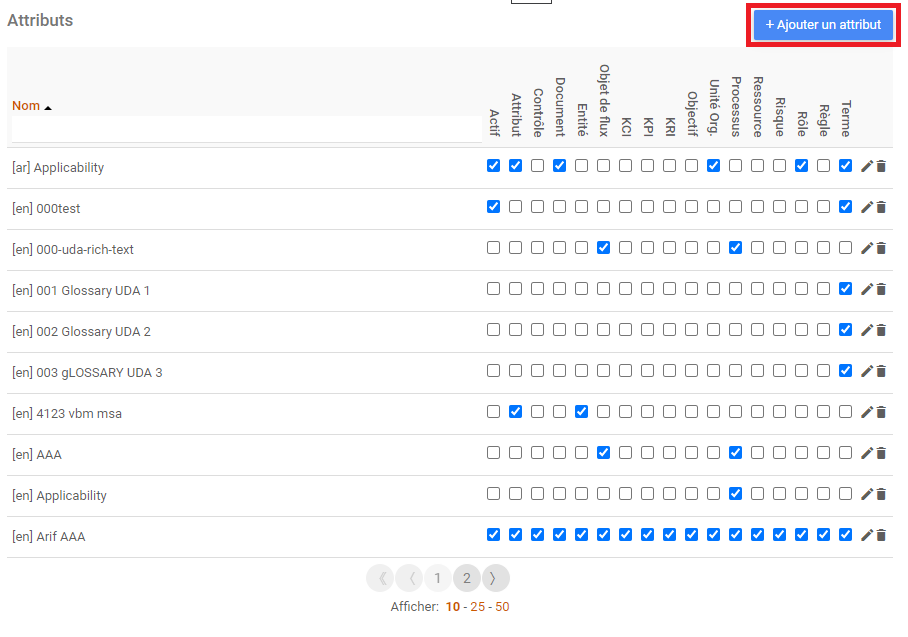908x637 pixels.
Task: Click the Ajouter un attribut button
Action: pyautogui.click(x=823, y=24)
